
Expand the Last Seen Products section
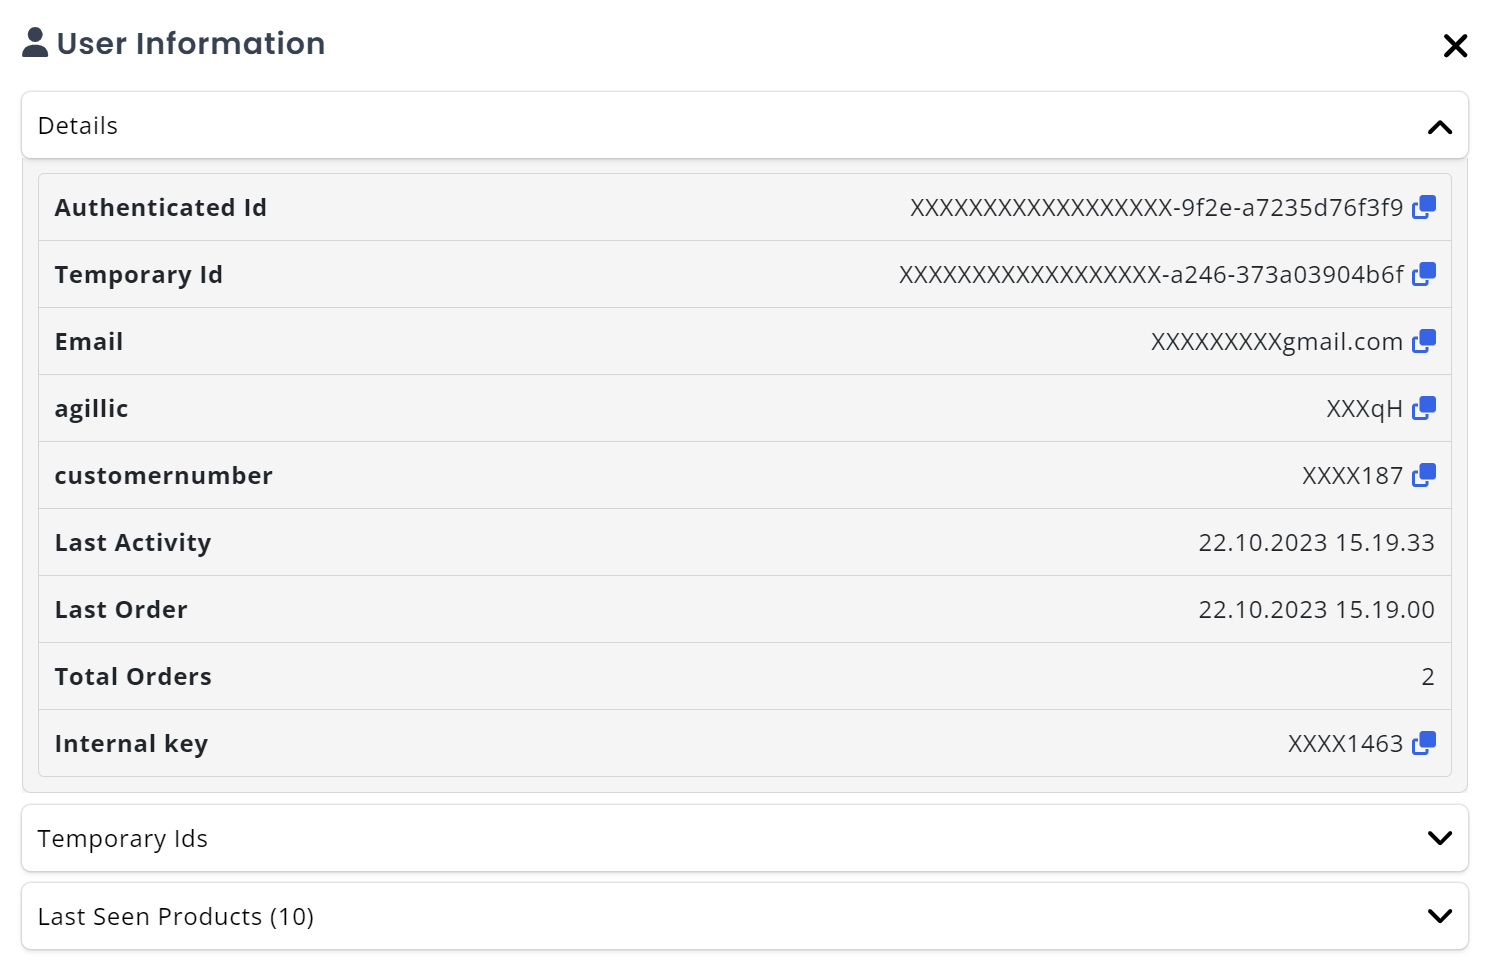(x=1439, y=915)
